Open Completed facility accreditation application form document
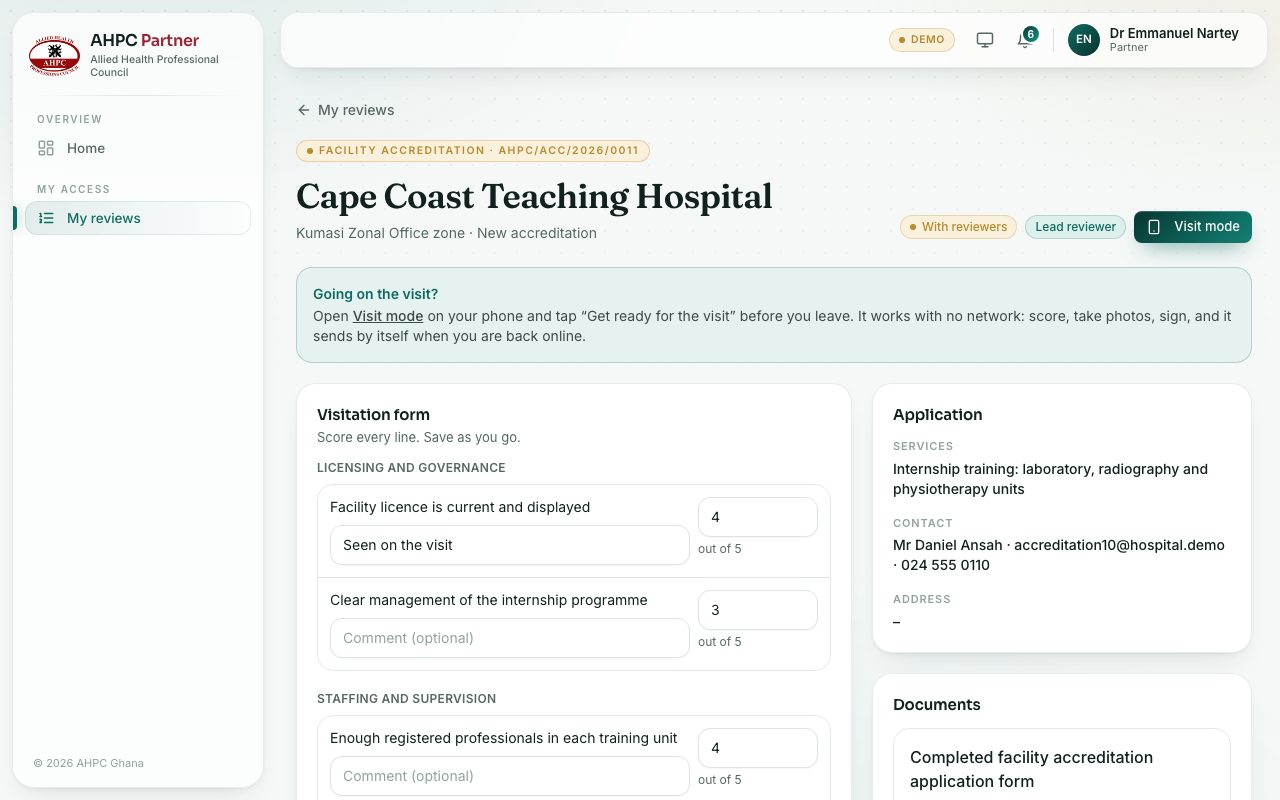This screenshot has height=800, width=1280. (1031, 769)
